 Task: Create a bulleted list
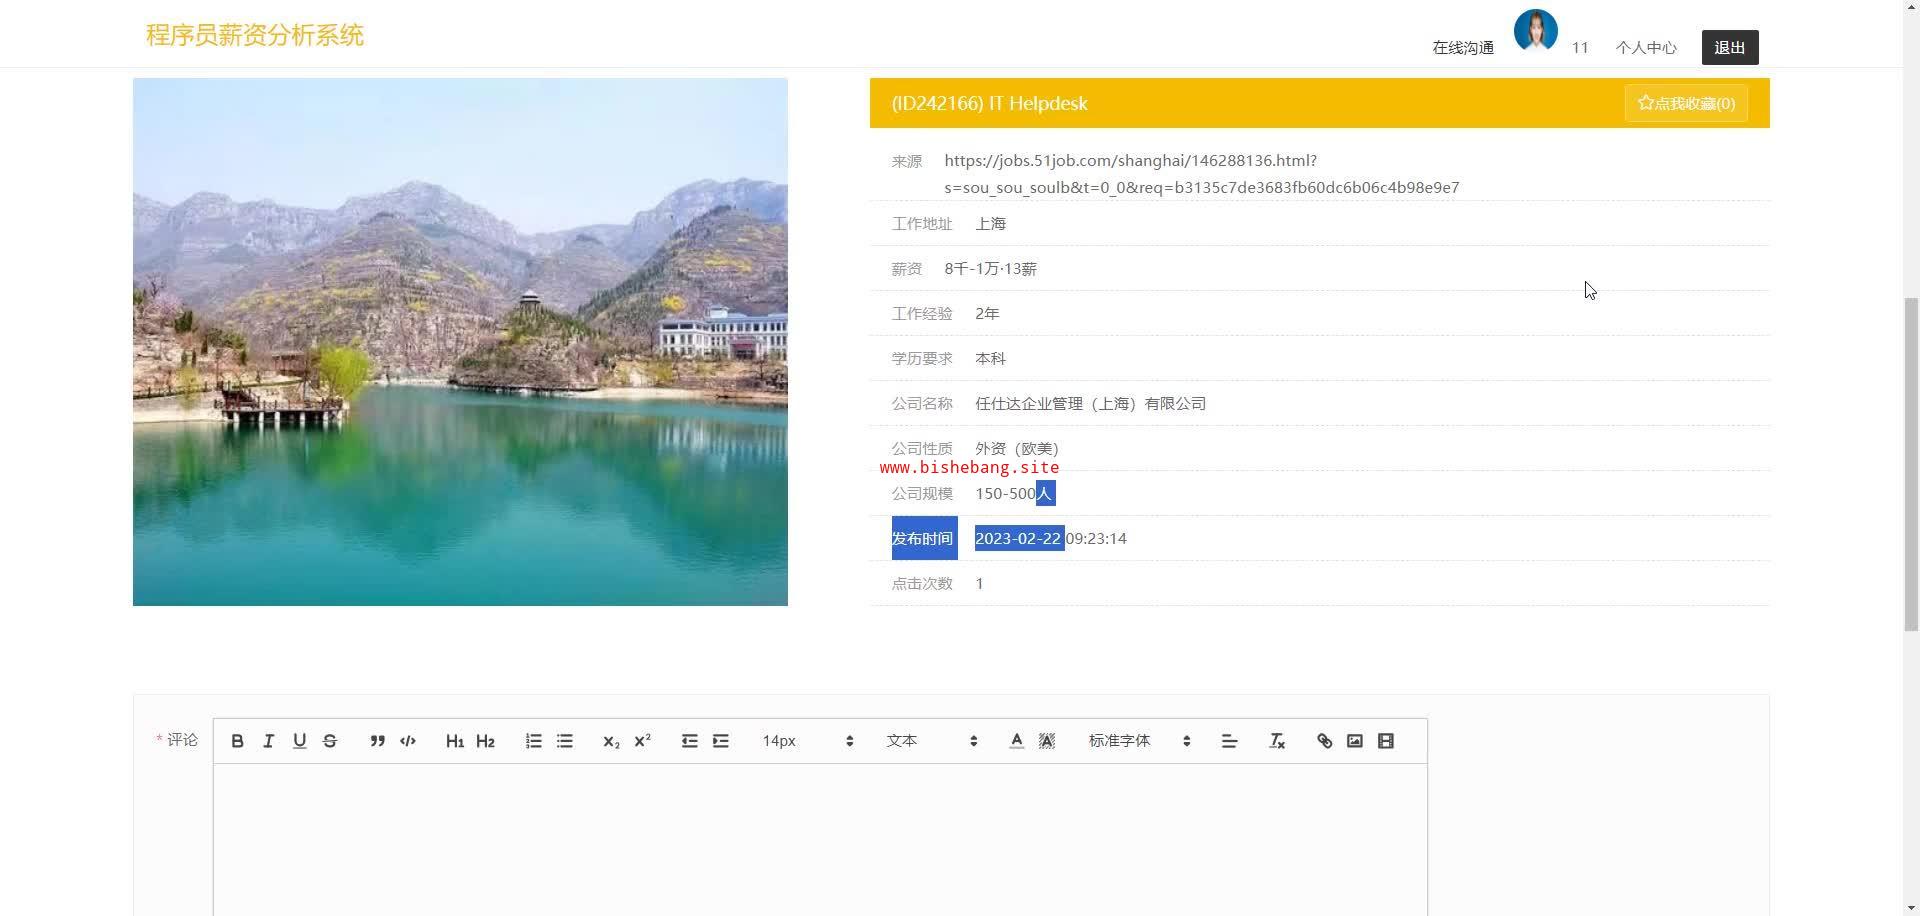[565, 741]
